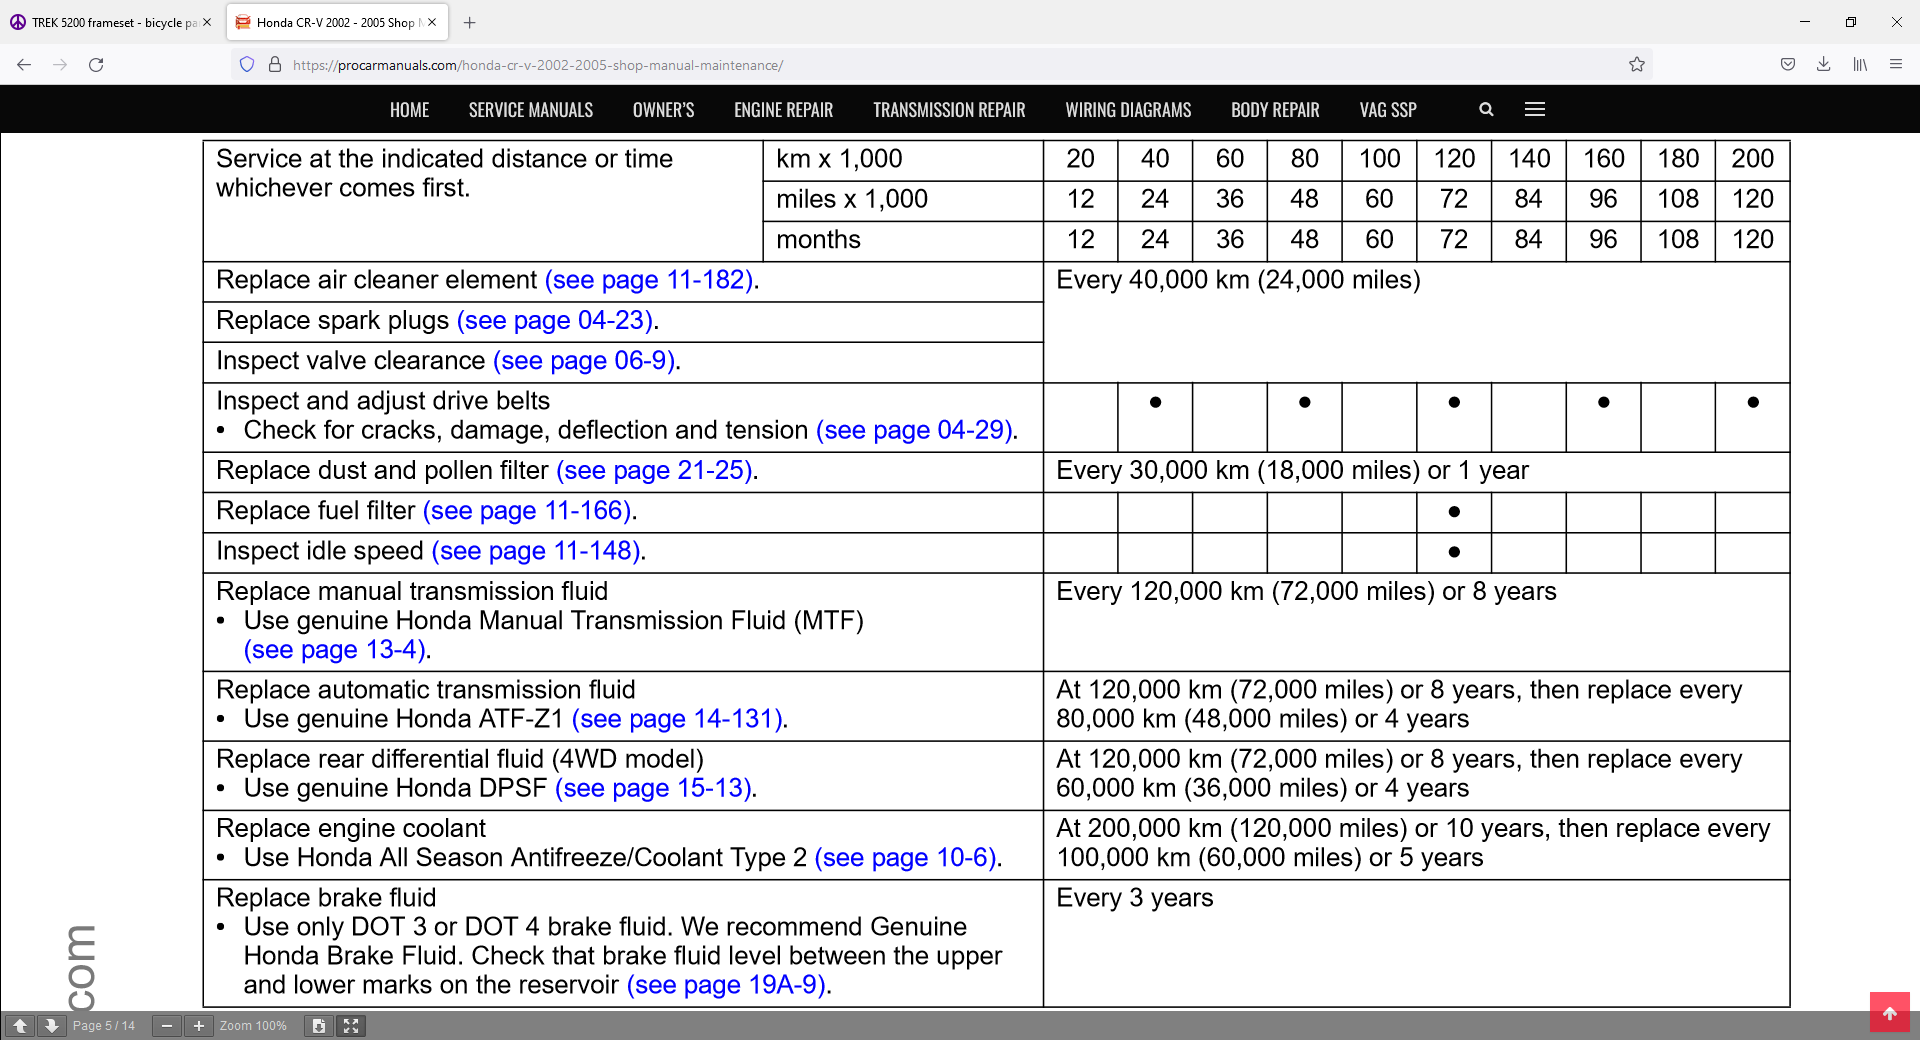The width and height of the screenshot is (1920, 1040).
Task: Toggle fullscreen mode in the viewer
Action: coord(351,1025)
